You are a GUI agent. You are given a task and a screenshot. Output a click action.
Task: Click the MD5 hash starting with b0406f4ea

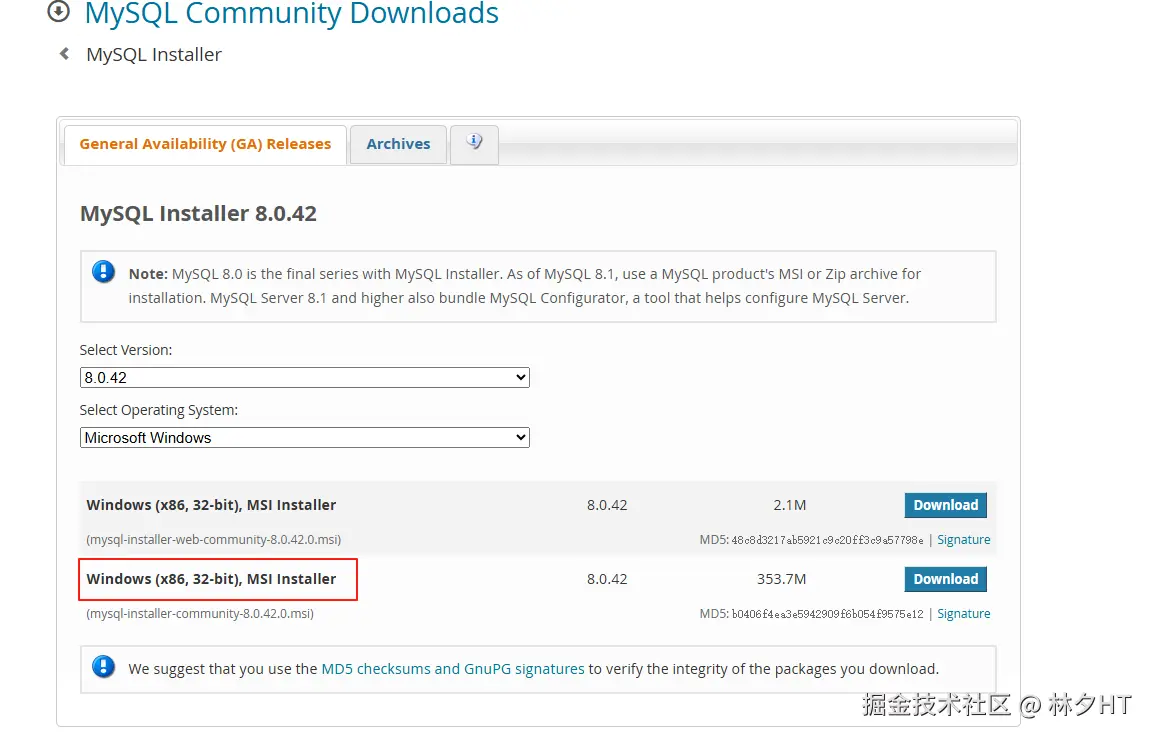[x=827, y=614]
